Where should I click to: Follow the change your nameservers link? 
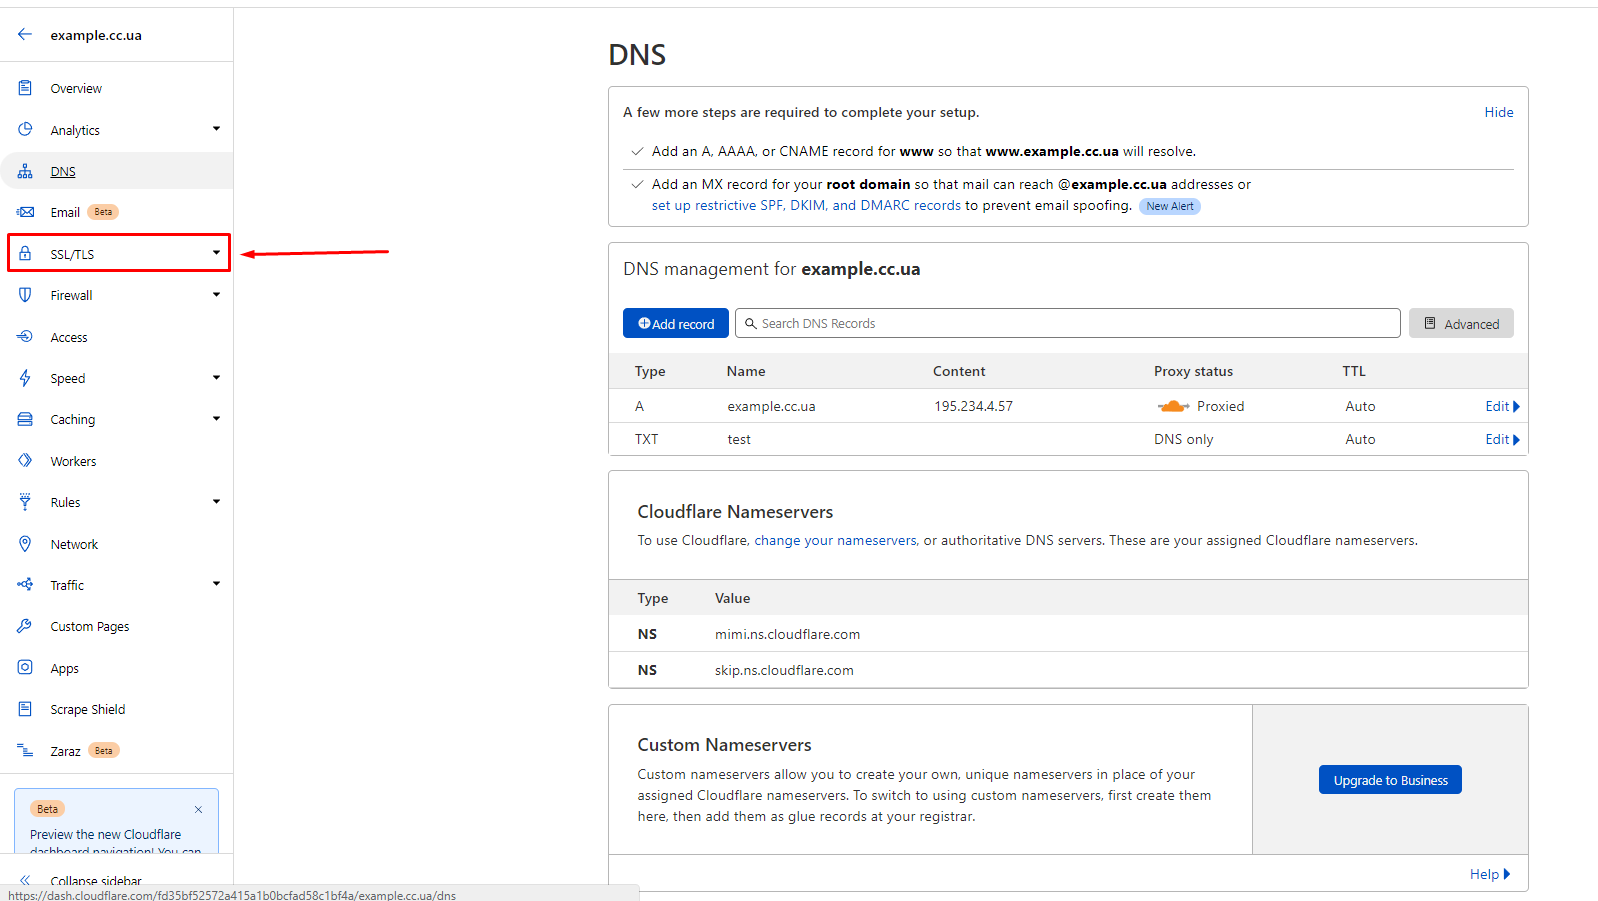point(835,540)
